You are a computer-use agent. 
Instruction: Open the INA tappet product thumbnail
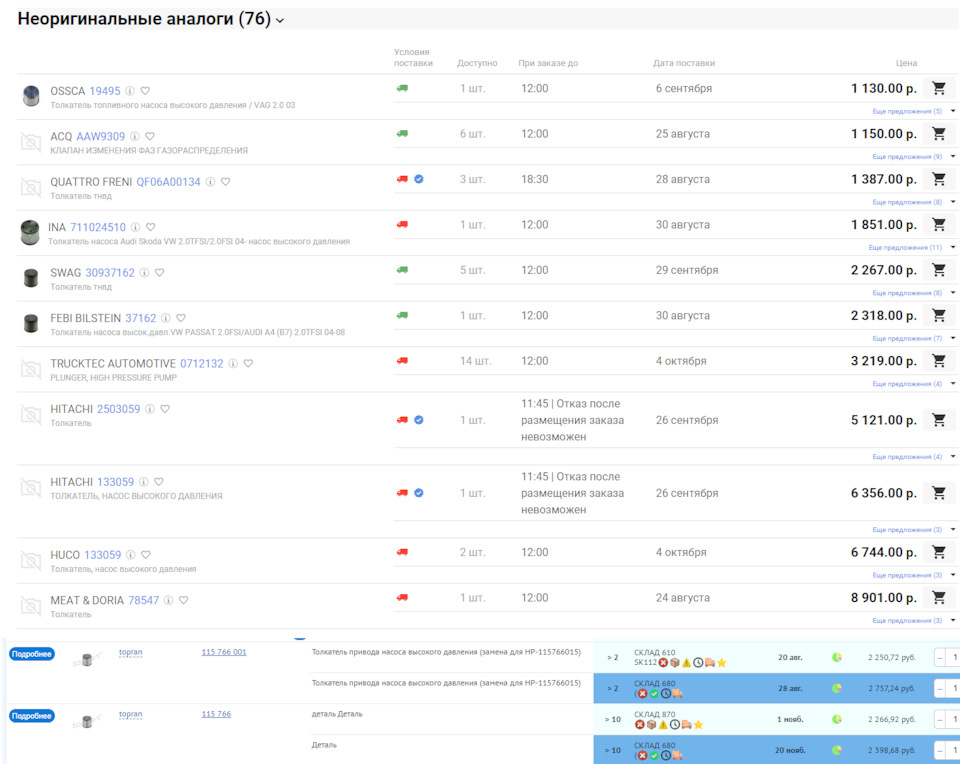29,233
